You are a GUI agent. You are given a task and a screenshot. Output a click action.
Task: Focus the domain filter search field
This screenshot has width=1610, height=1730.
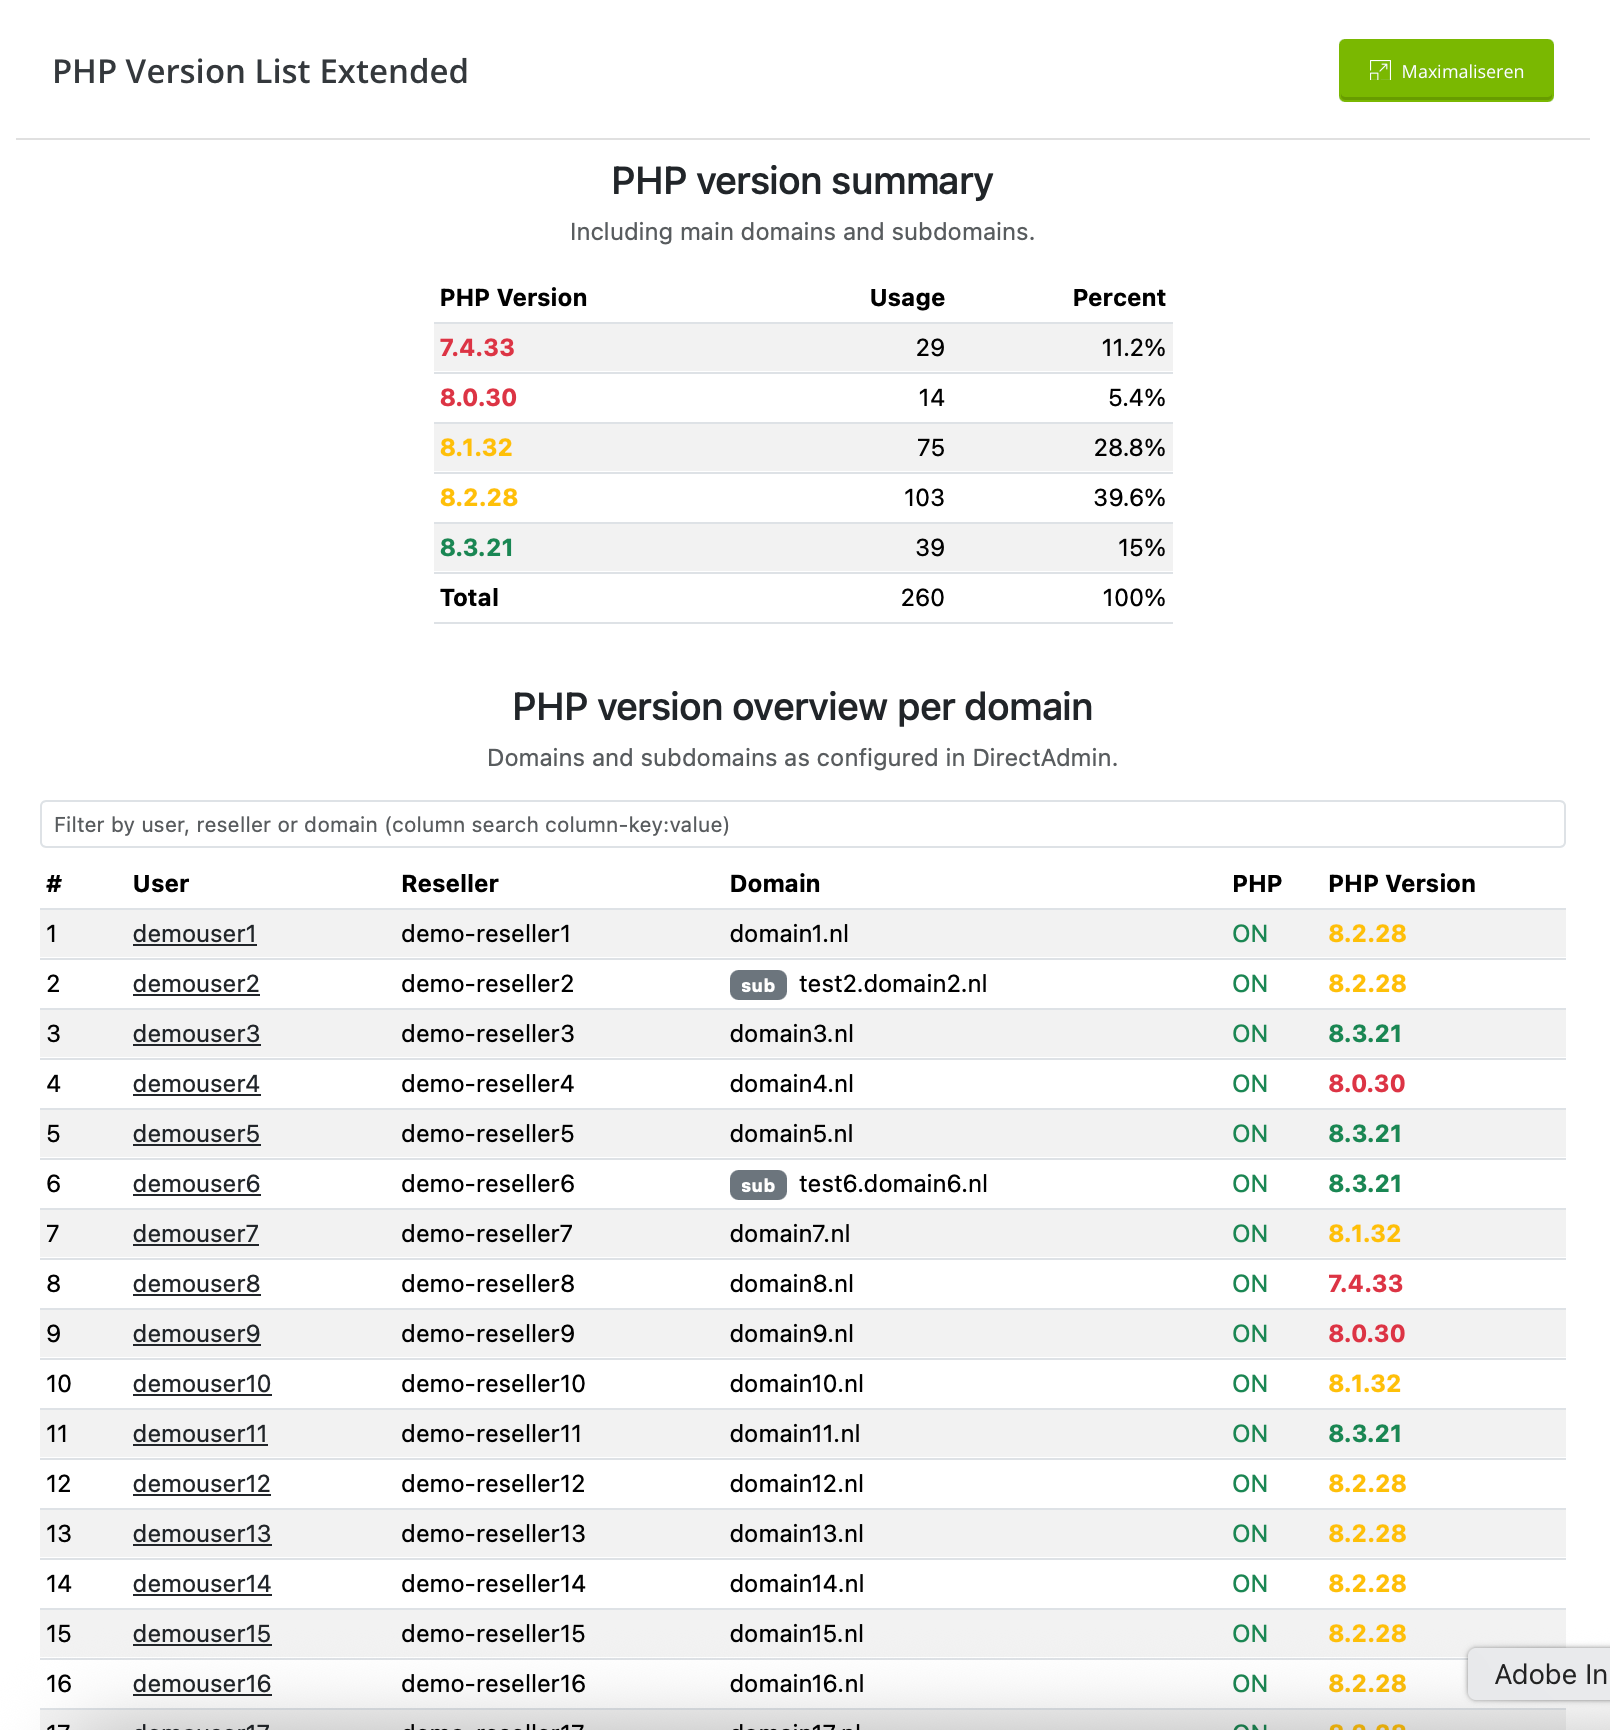click(x=802, y=824)
